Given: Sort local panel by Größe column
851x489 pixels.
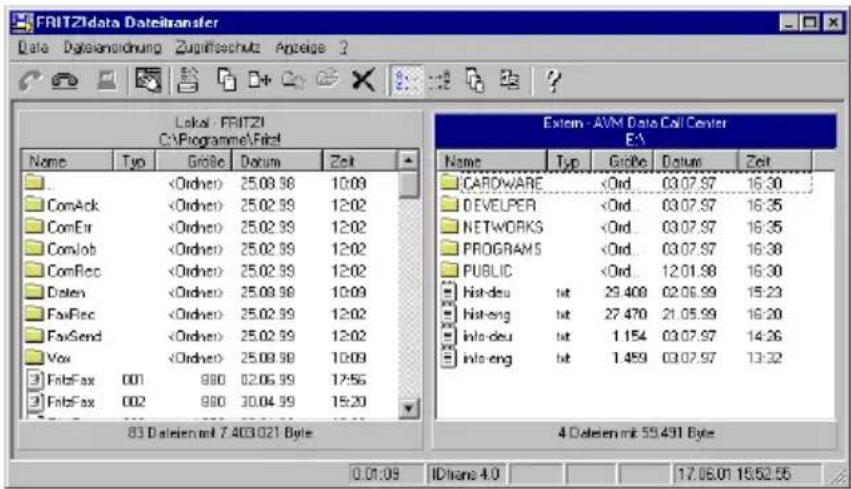Looking at the screenshot, I should 194,161.
